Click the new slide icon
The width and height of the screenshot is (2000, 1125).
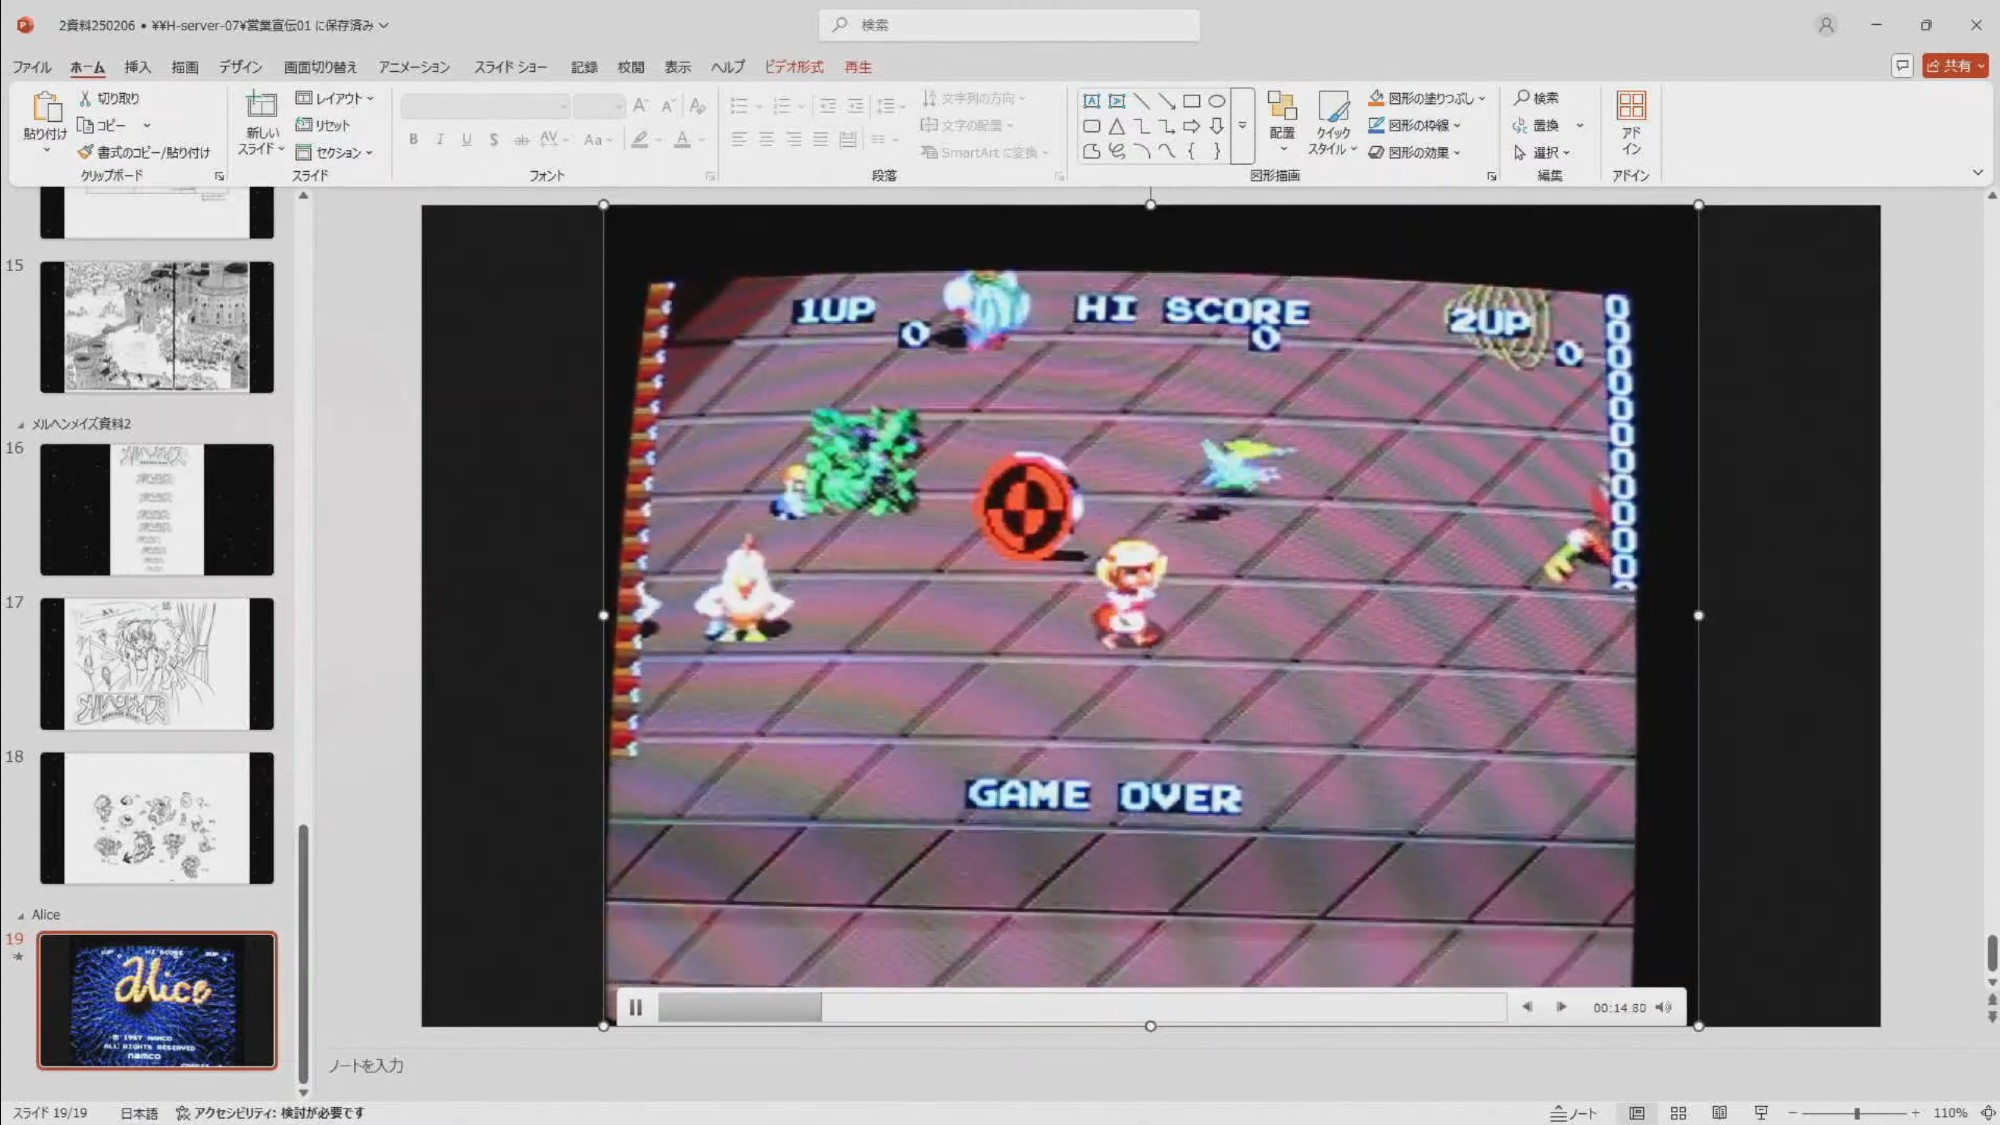click(261, 106)
